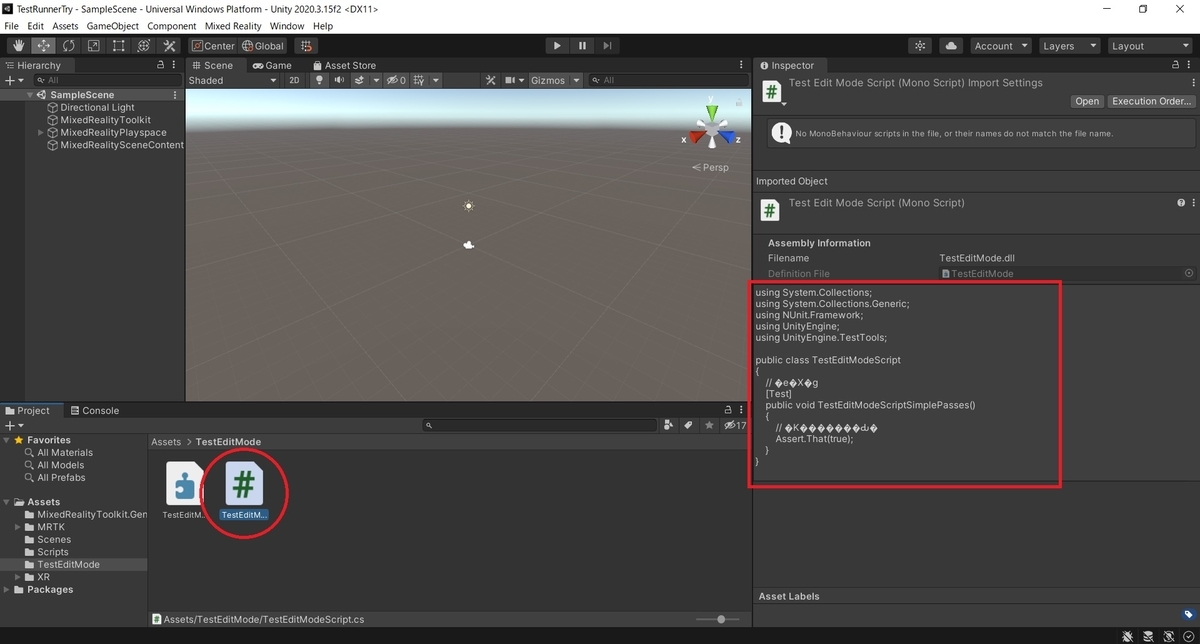The height and width of the screenshot is (644, 1200).
Task: Click the Unity Collab cloud icon
Action: (x=951, y=45)
